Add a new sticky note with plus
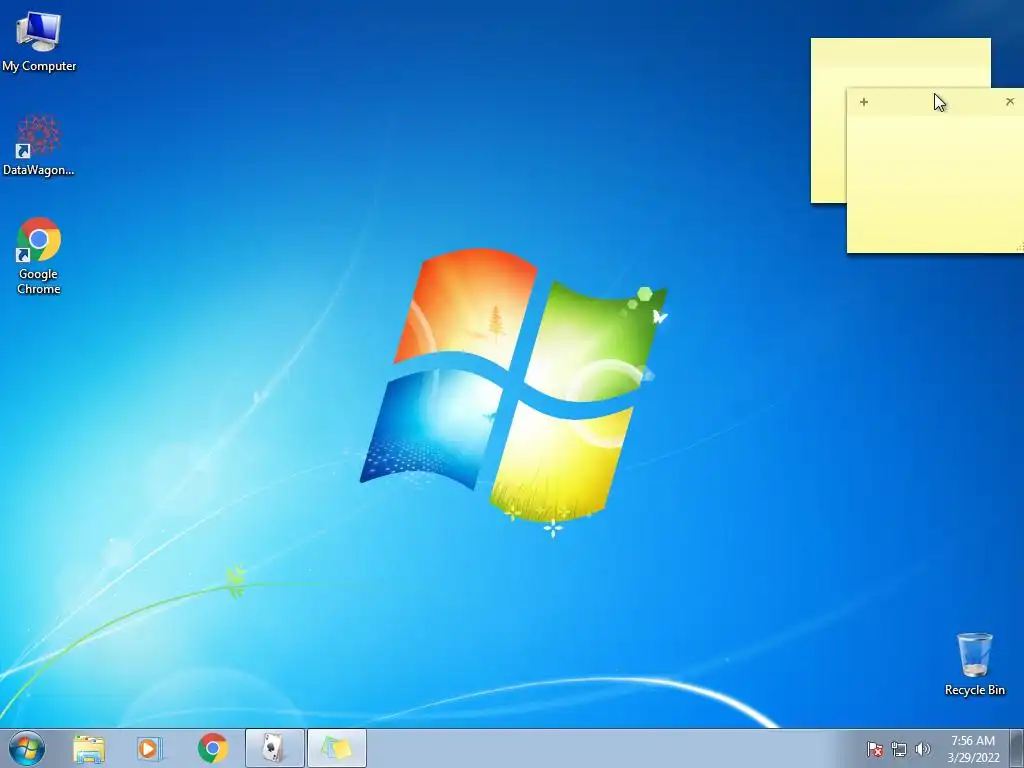This screenshot has width=1024, height=768. [863, 102]
